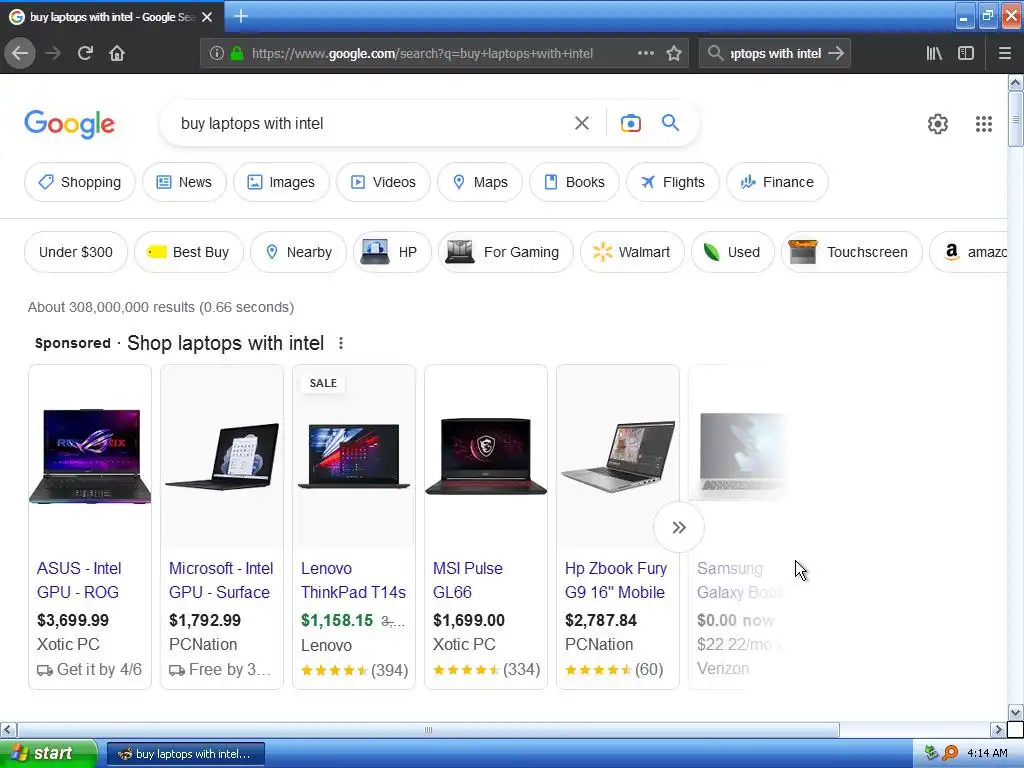Open Google quick settings gear
This screenshot has width=1024, height=768.
pos(938,124)
